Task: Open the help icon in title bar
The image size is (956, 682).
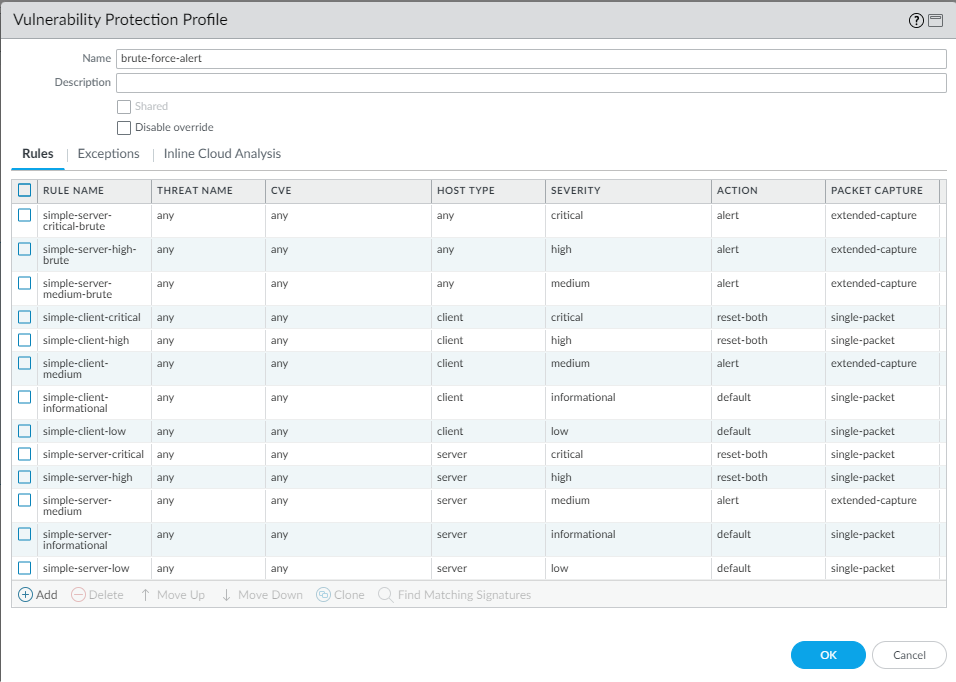Action: coord(916,21)
